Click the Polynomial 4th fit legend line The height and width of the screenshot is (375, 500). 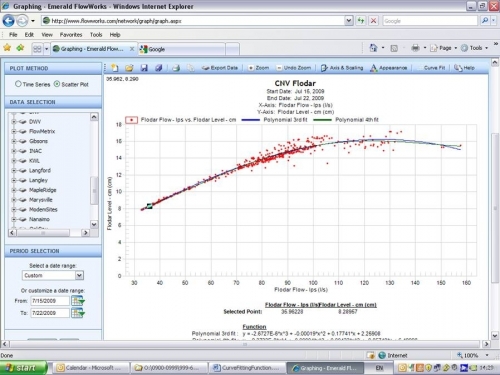point(322,120)
